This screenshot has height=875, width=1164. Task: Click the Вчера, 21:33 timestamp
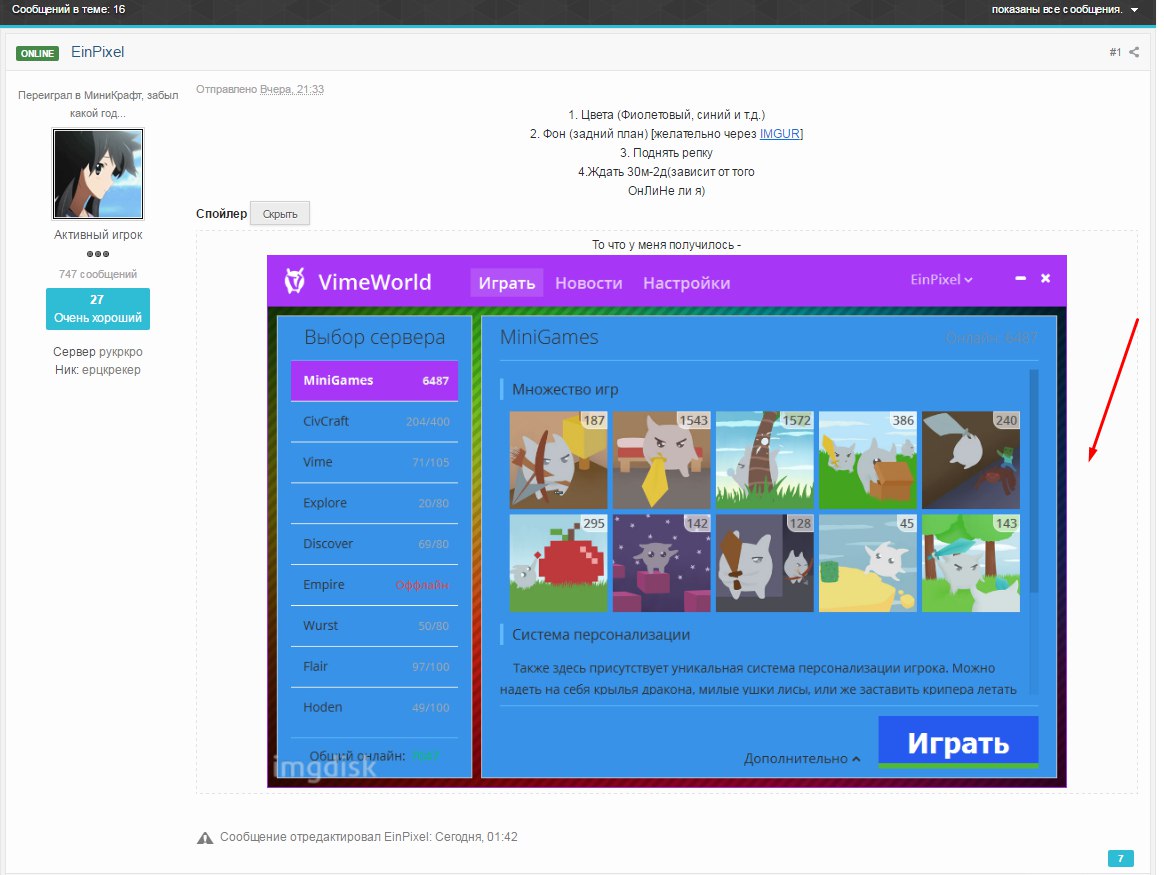click(x=292, y=89)
